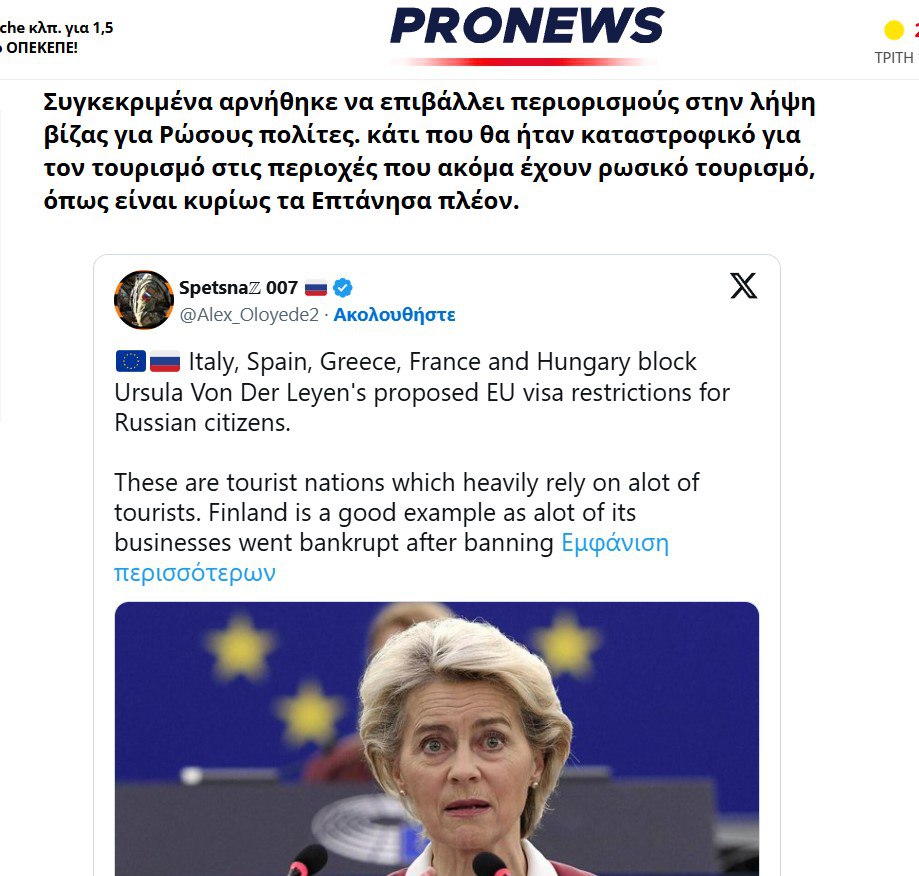Click the Russian flag emoji starting the tweet
Image resolution: width=919 pixels, height=876 pixels.
click(x=165, y=362)
